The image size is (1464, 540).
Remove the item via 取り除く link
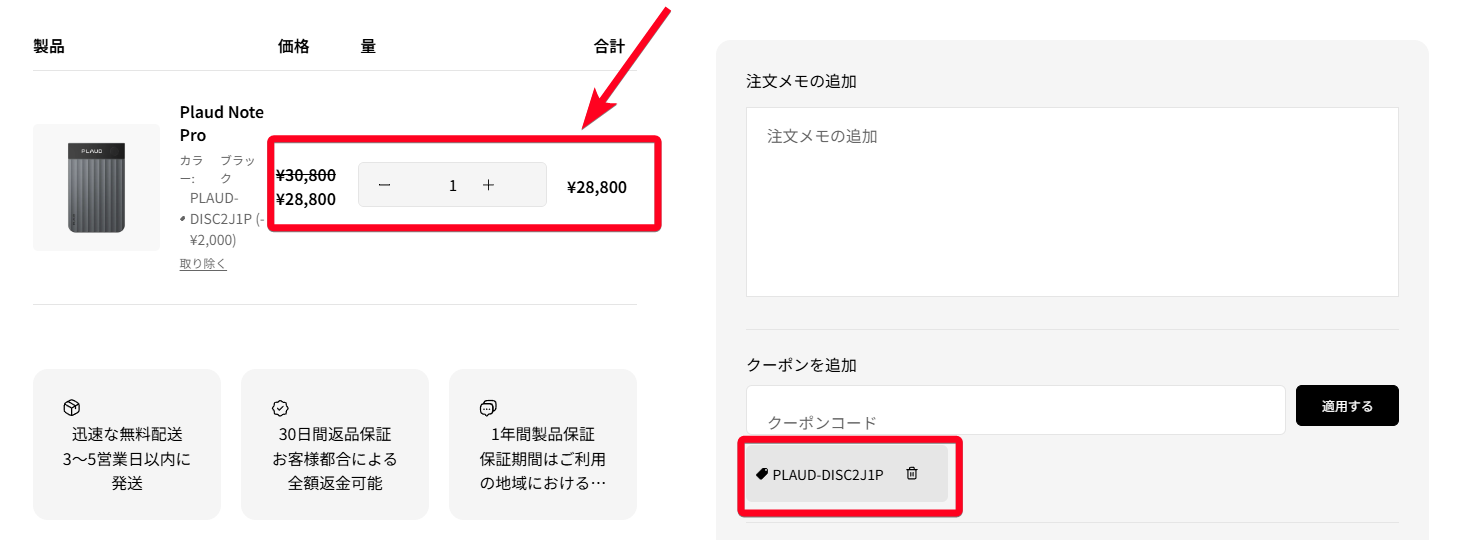click(203, 264)
